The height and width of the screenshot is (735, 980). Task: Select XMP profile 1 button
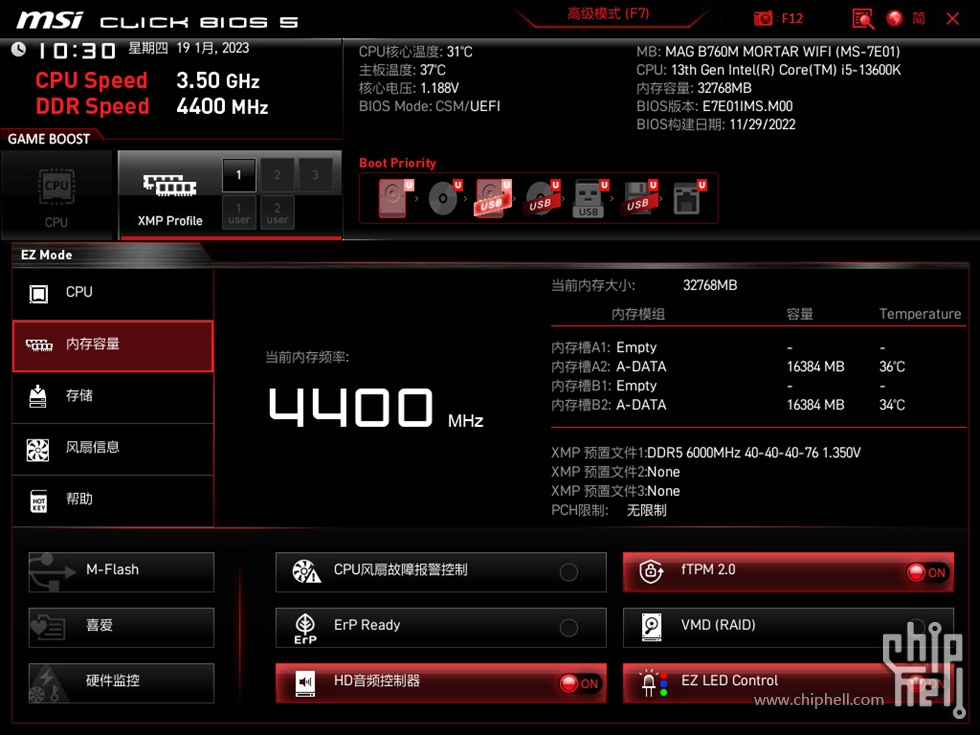(238, 175)
